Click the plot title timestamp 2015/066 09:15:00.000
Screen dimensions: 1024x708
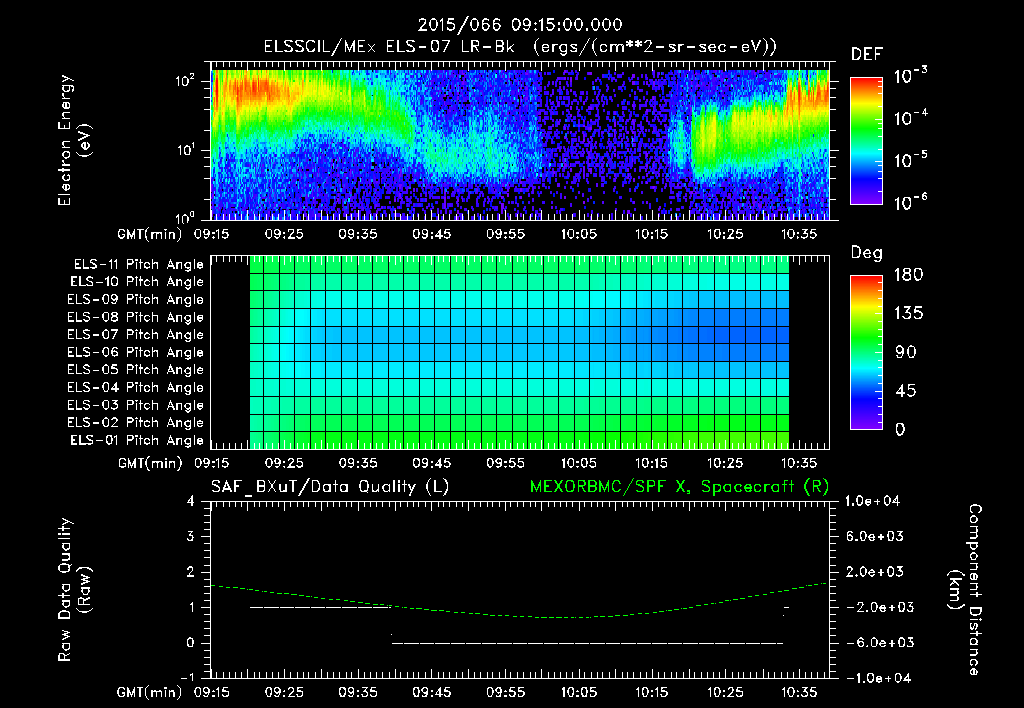pos(520,25)
